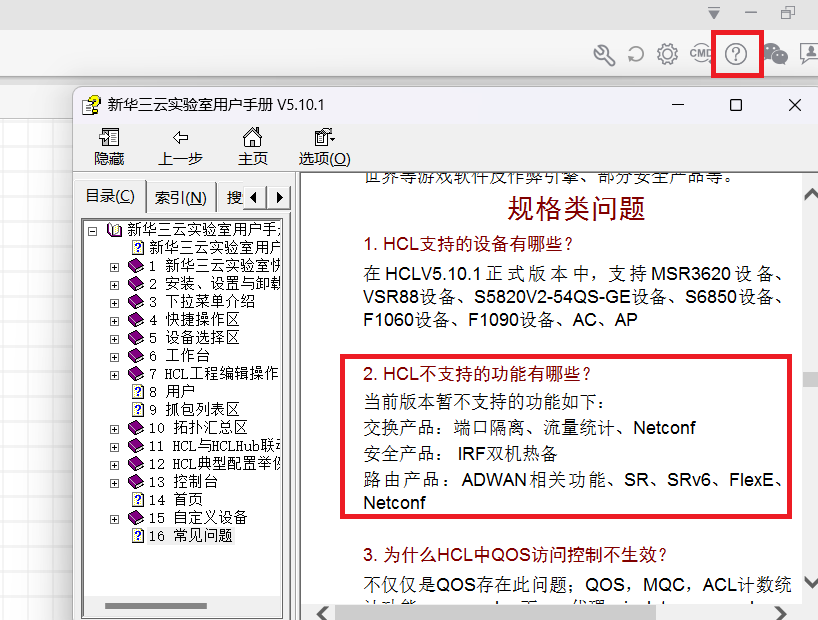Expand chapter 15 自定义设备 node
The image size is (818, 620).
(114, 519)
